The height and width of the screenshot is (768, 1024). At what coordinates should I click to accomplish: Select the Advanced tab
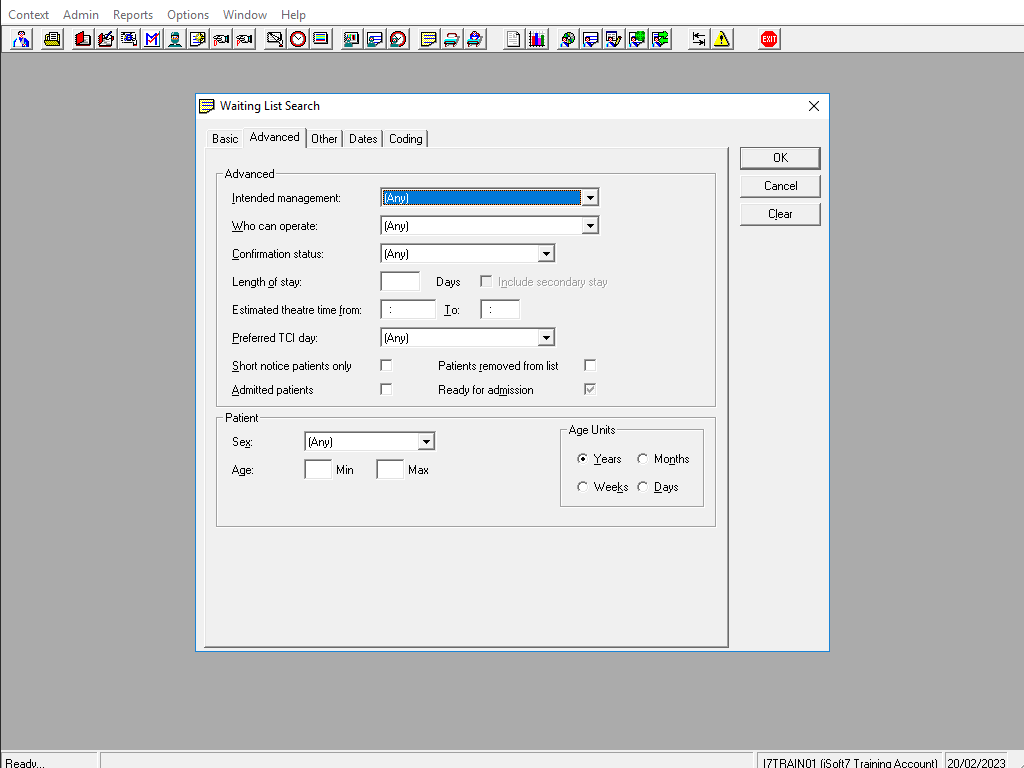(x=274, y=137)
